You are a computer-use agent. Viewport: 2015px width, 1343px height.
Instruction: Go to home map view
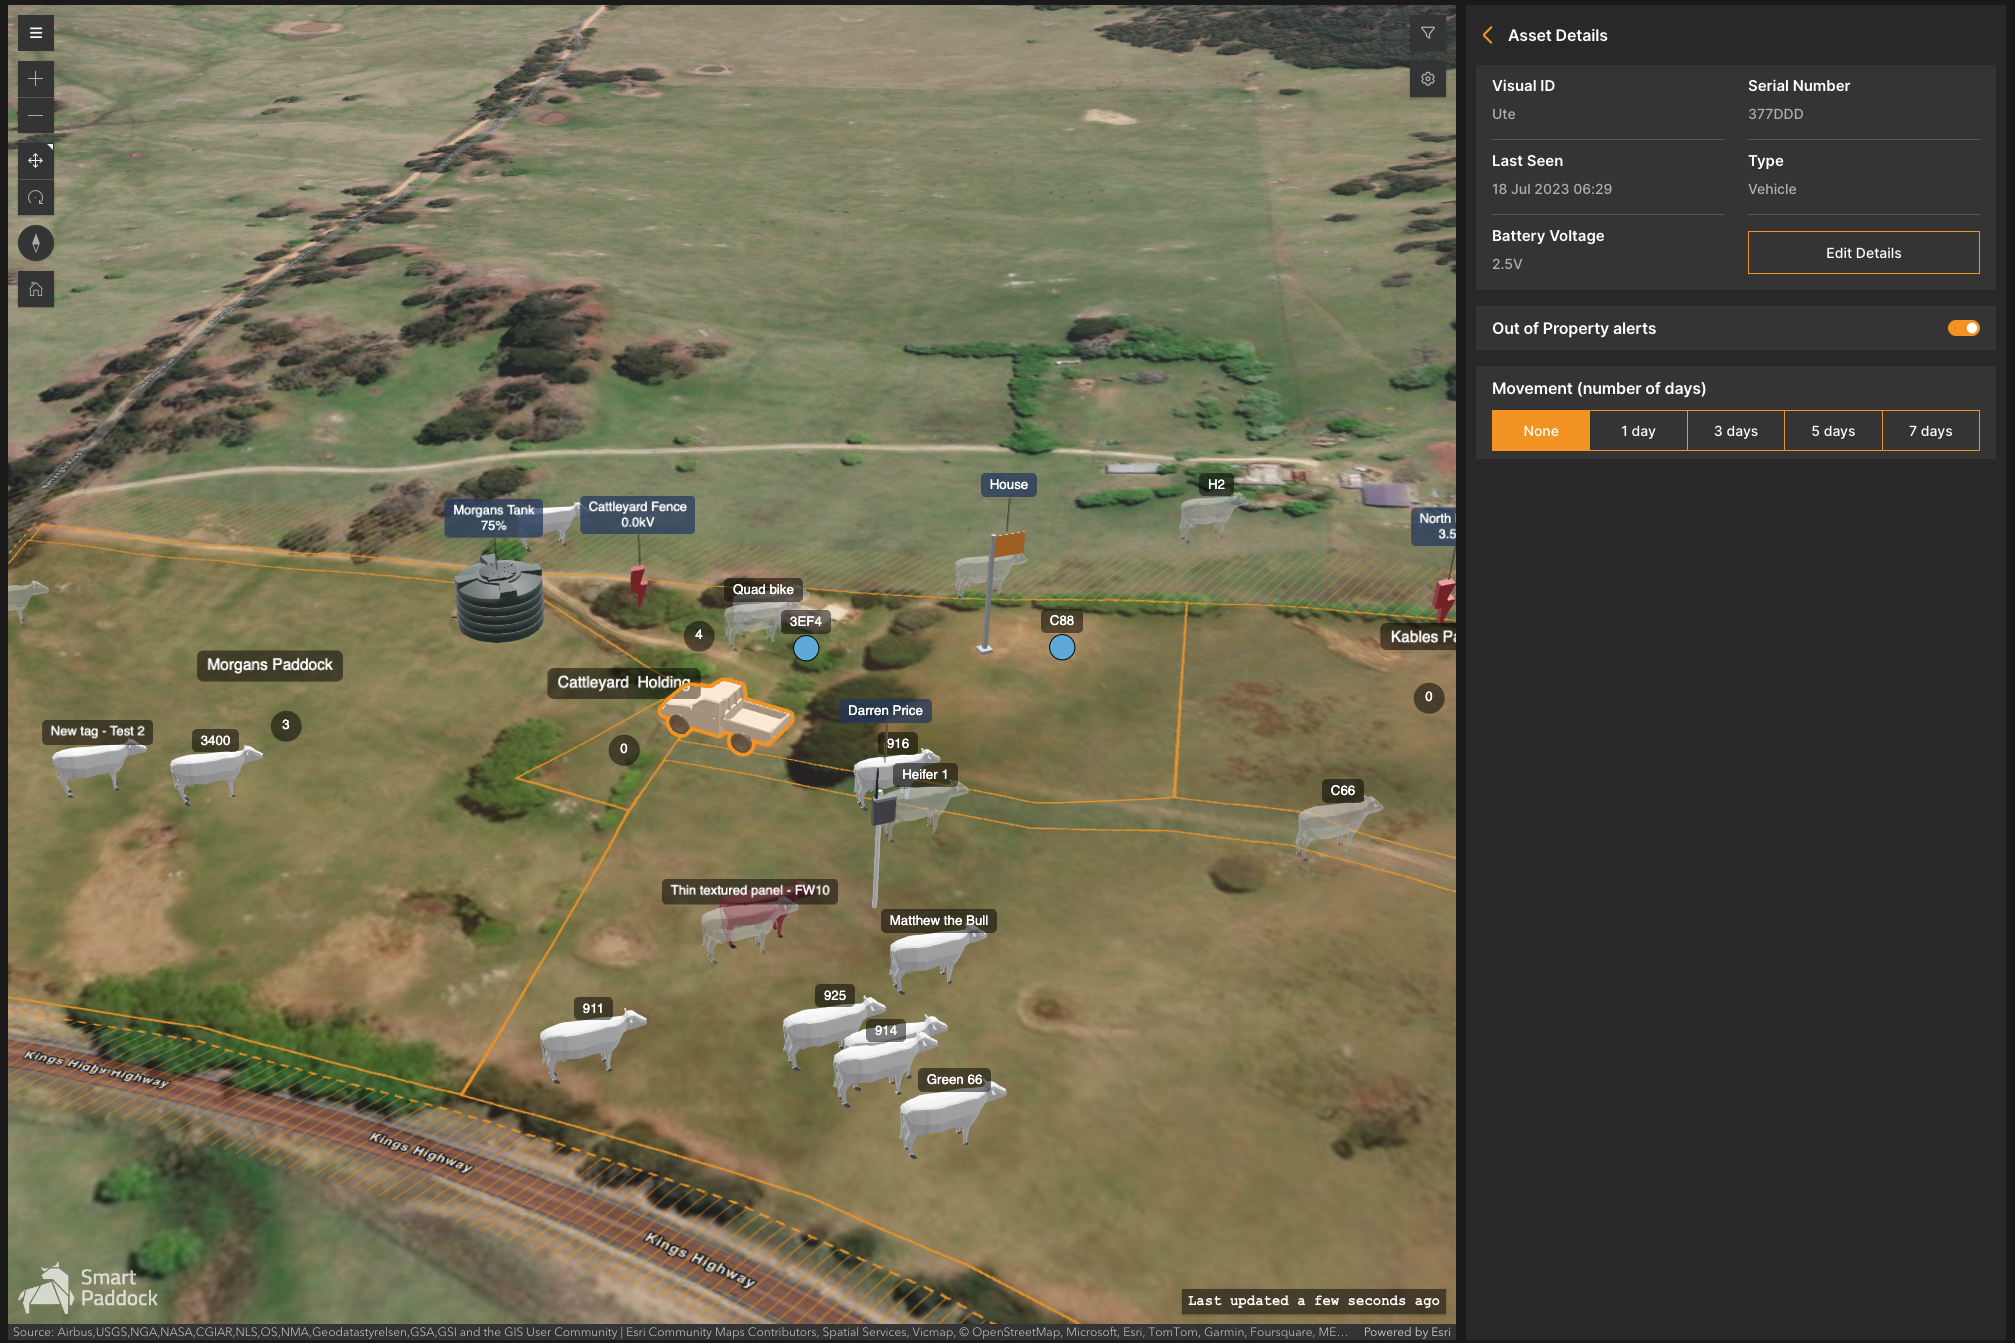tap(36, 290)
